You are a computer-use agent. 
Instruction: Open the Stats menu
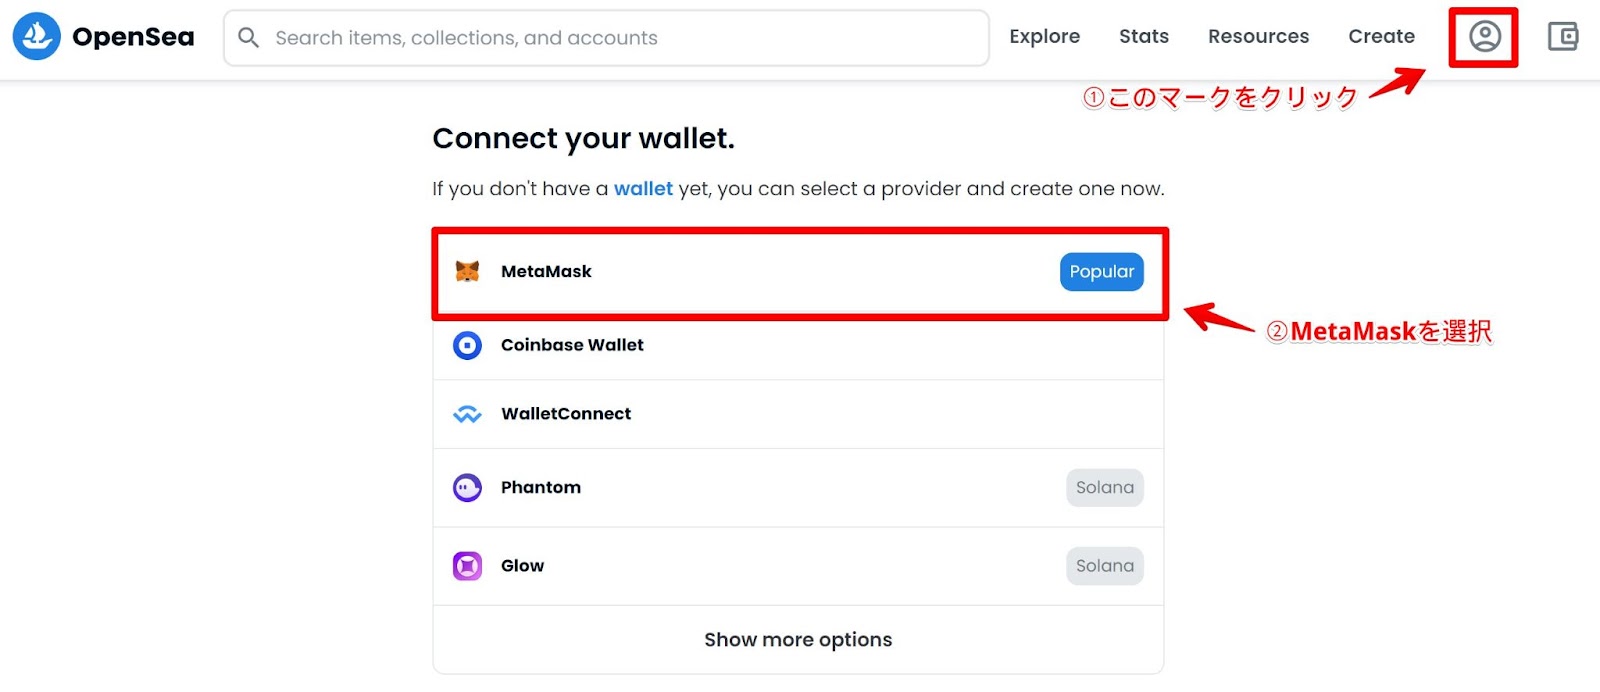[x=1143, y=36]
